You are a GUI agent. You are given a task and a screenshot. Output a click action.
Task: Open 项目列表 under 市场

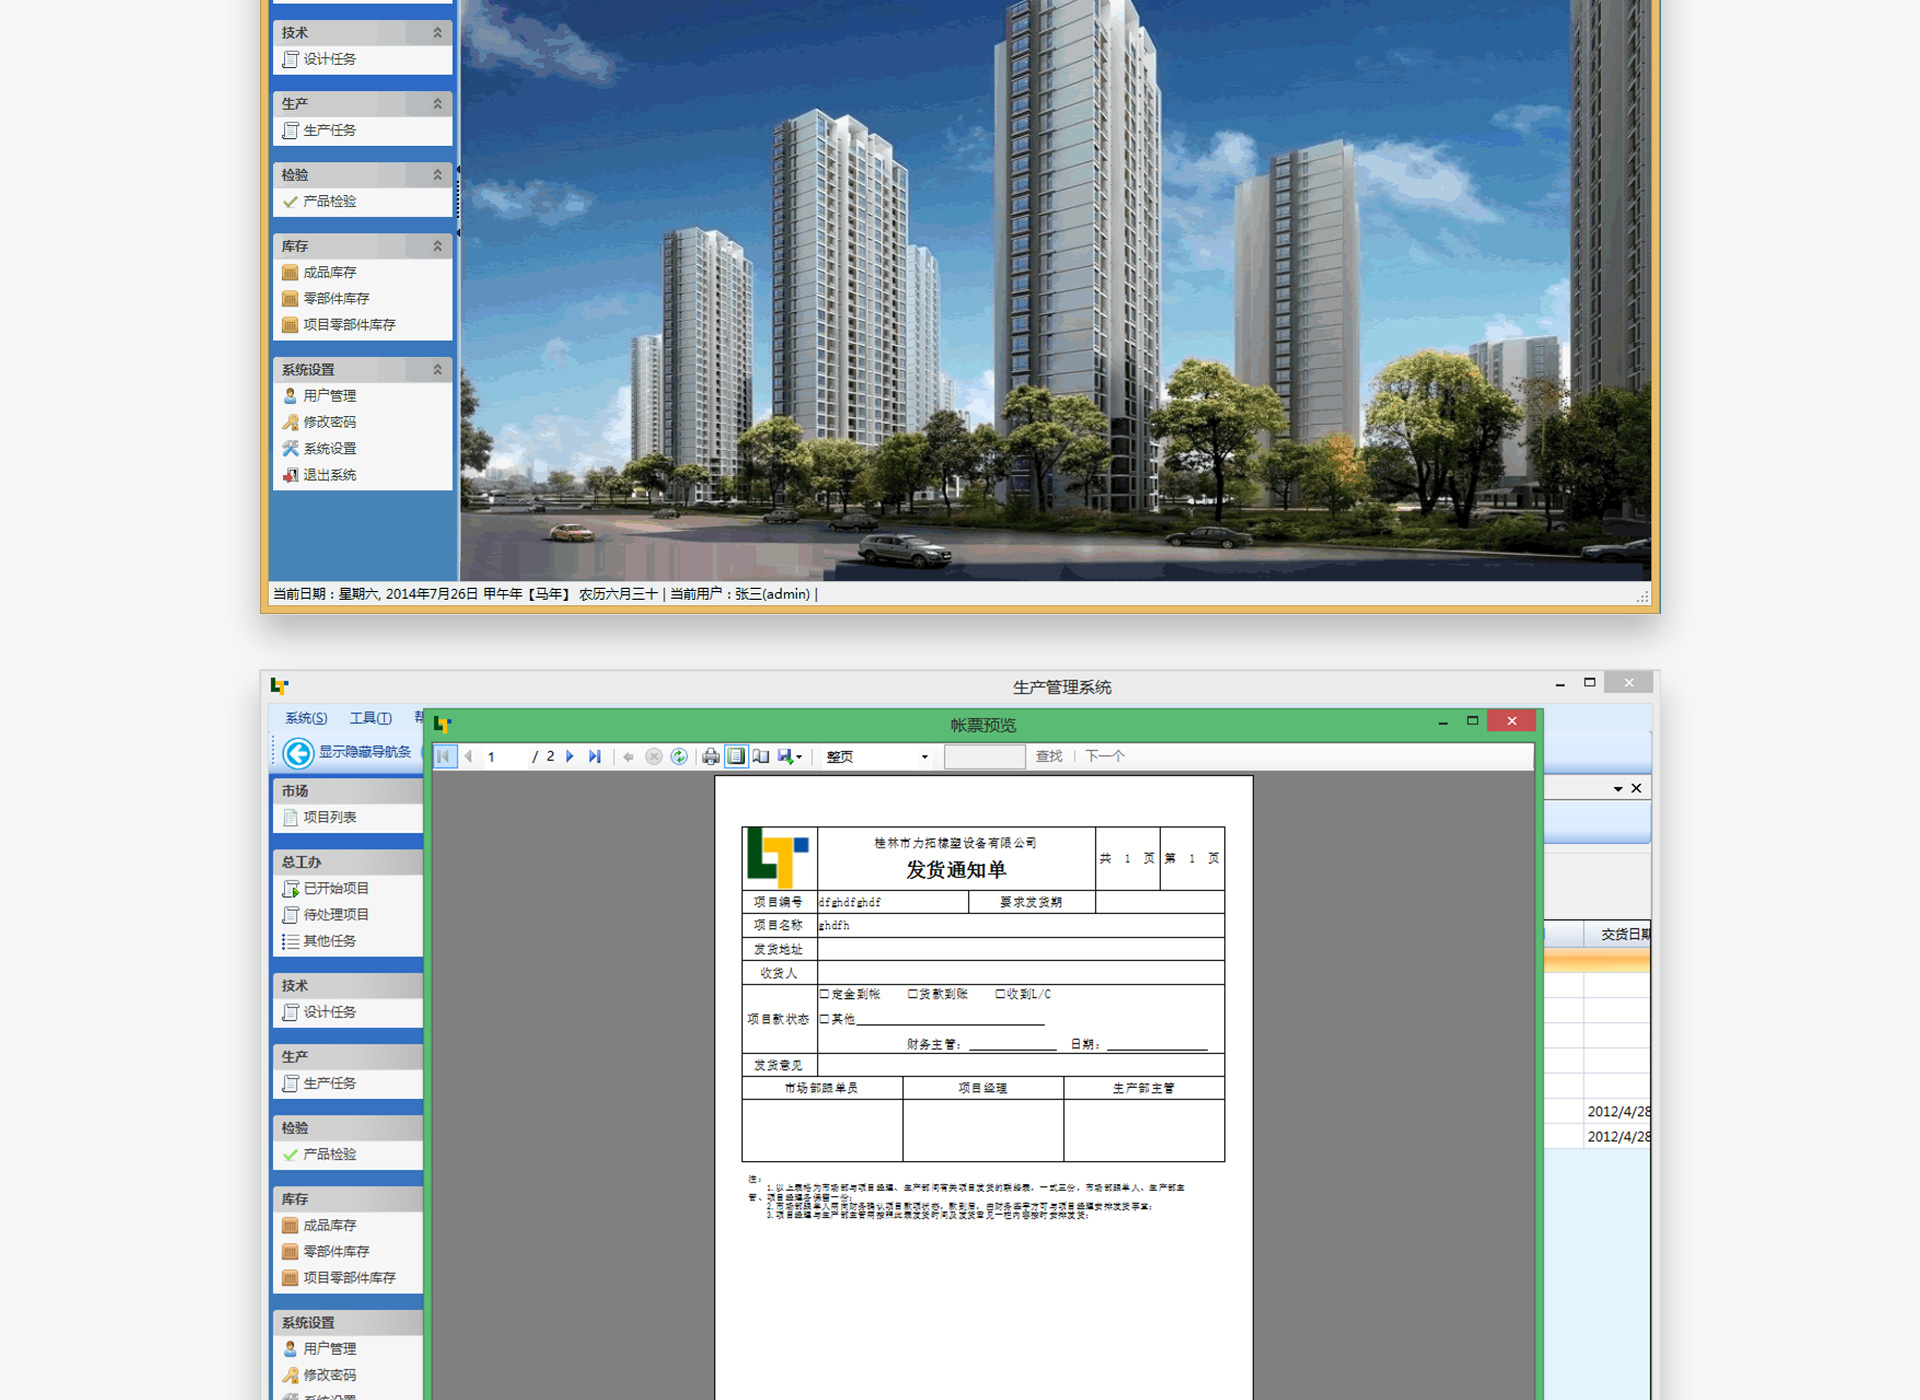tap(329, 818)
